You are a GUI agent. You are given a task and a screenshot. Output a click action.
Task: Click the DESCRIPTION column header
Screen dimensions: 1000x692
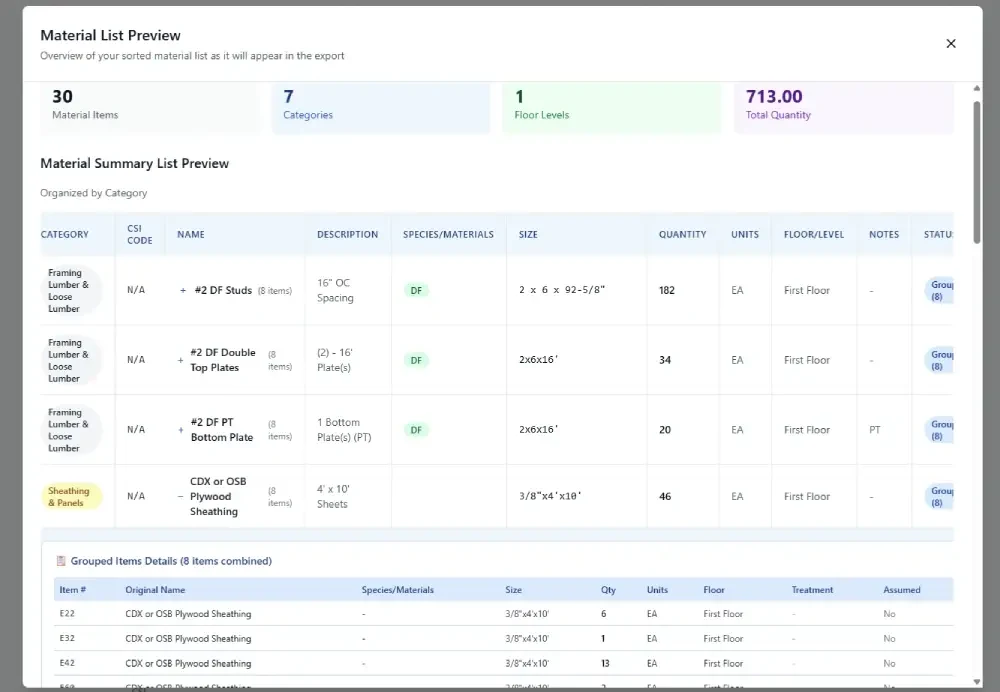click(x=348, y=235)
